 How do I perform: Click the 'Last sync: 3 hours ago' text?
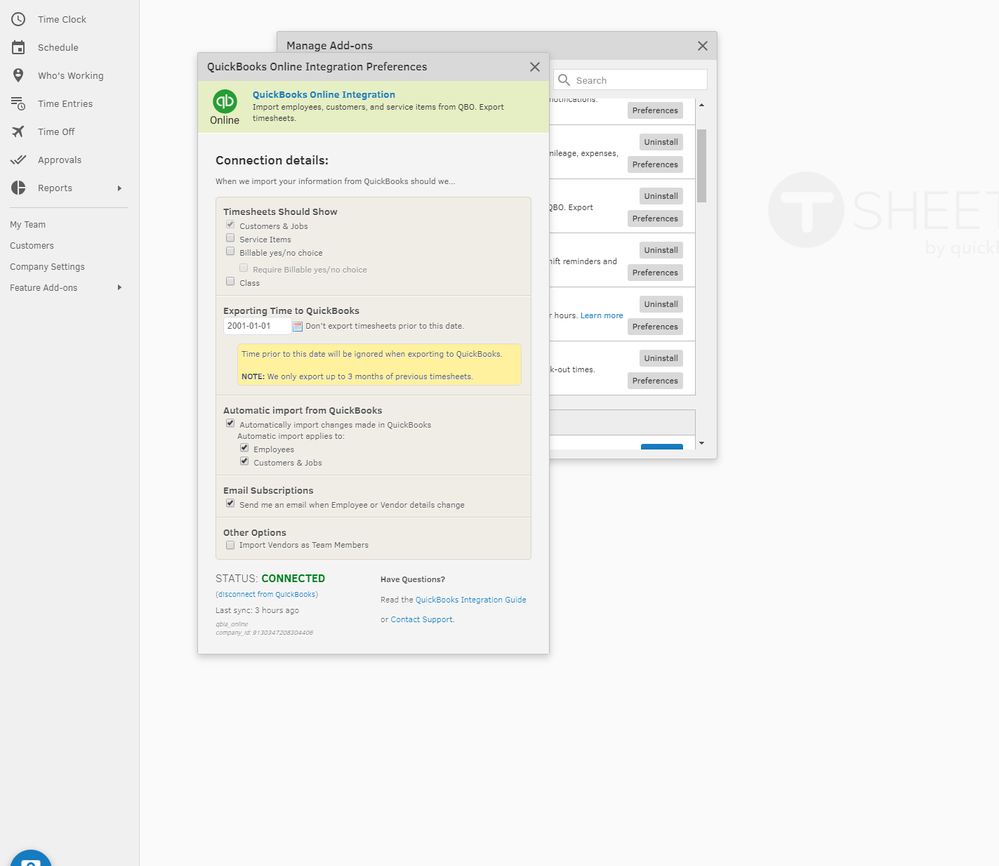(x=257, y=610)
